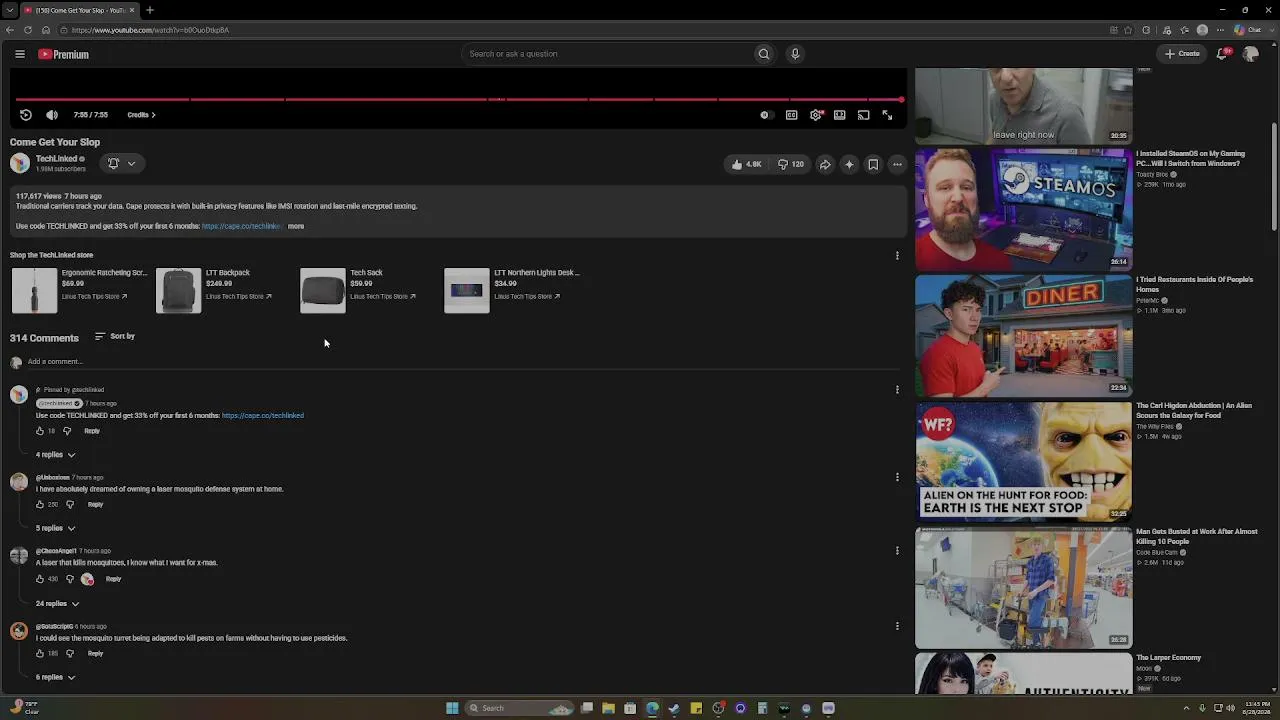Expand the 5 replies thread
The width and height of the screenshot is (1280, 720).
coord(56,528)
